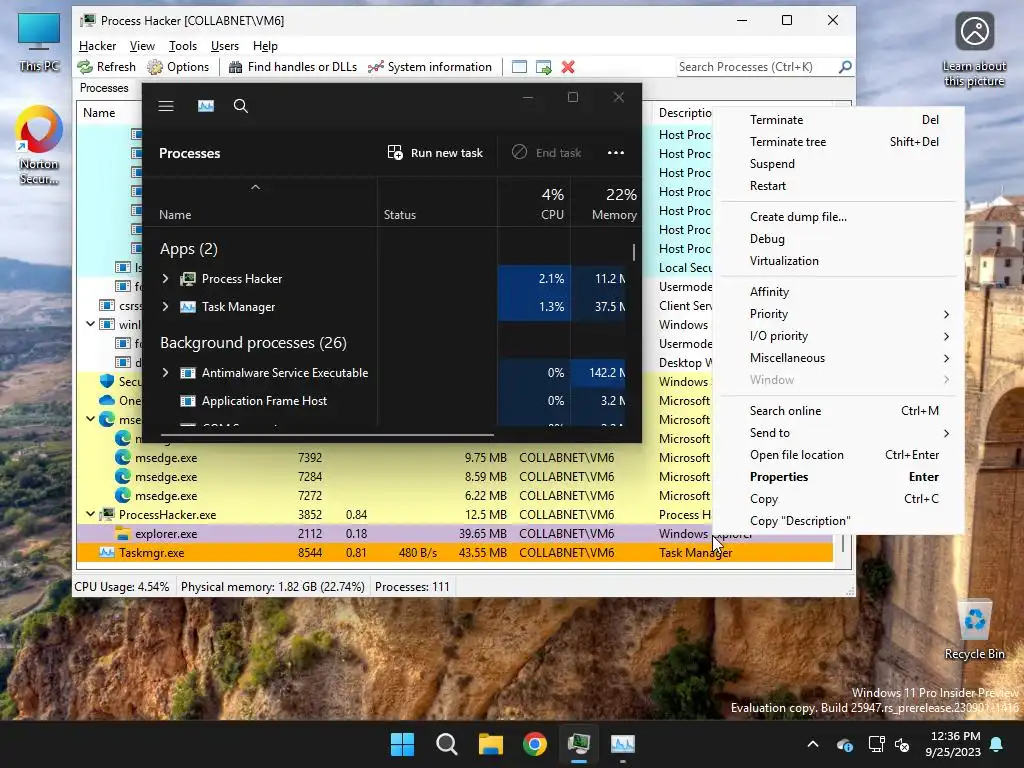This screenshot has height=768, width=1024.
Task: Sort Task Manager by the Memory column
Action: [x=607, y=204]
